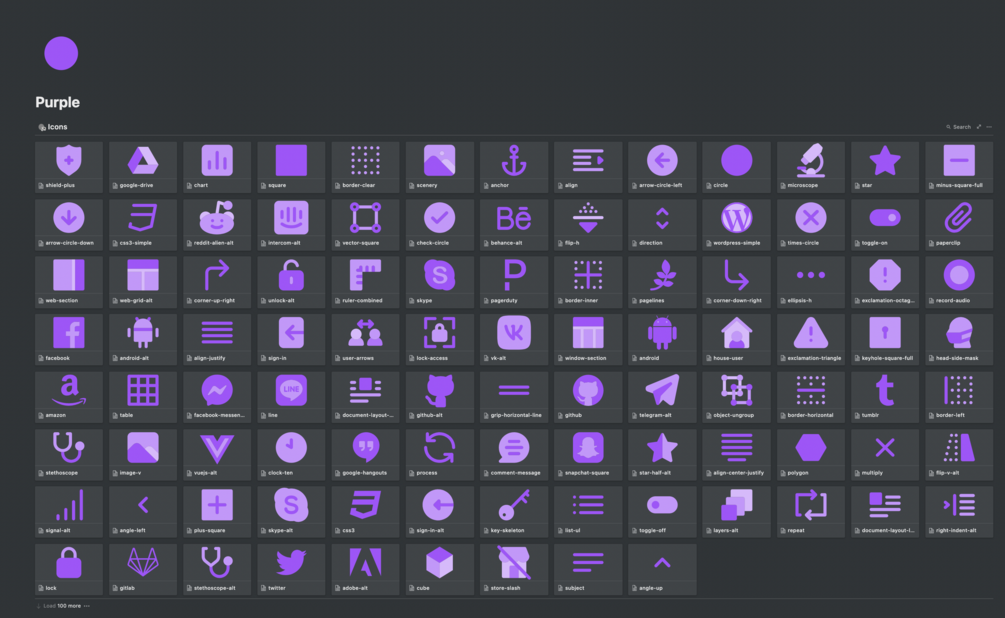The image size is (1005, 618).
Task: Click the head-side-mask icon card
Action: 959,339
